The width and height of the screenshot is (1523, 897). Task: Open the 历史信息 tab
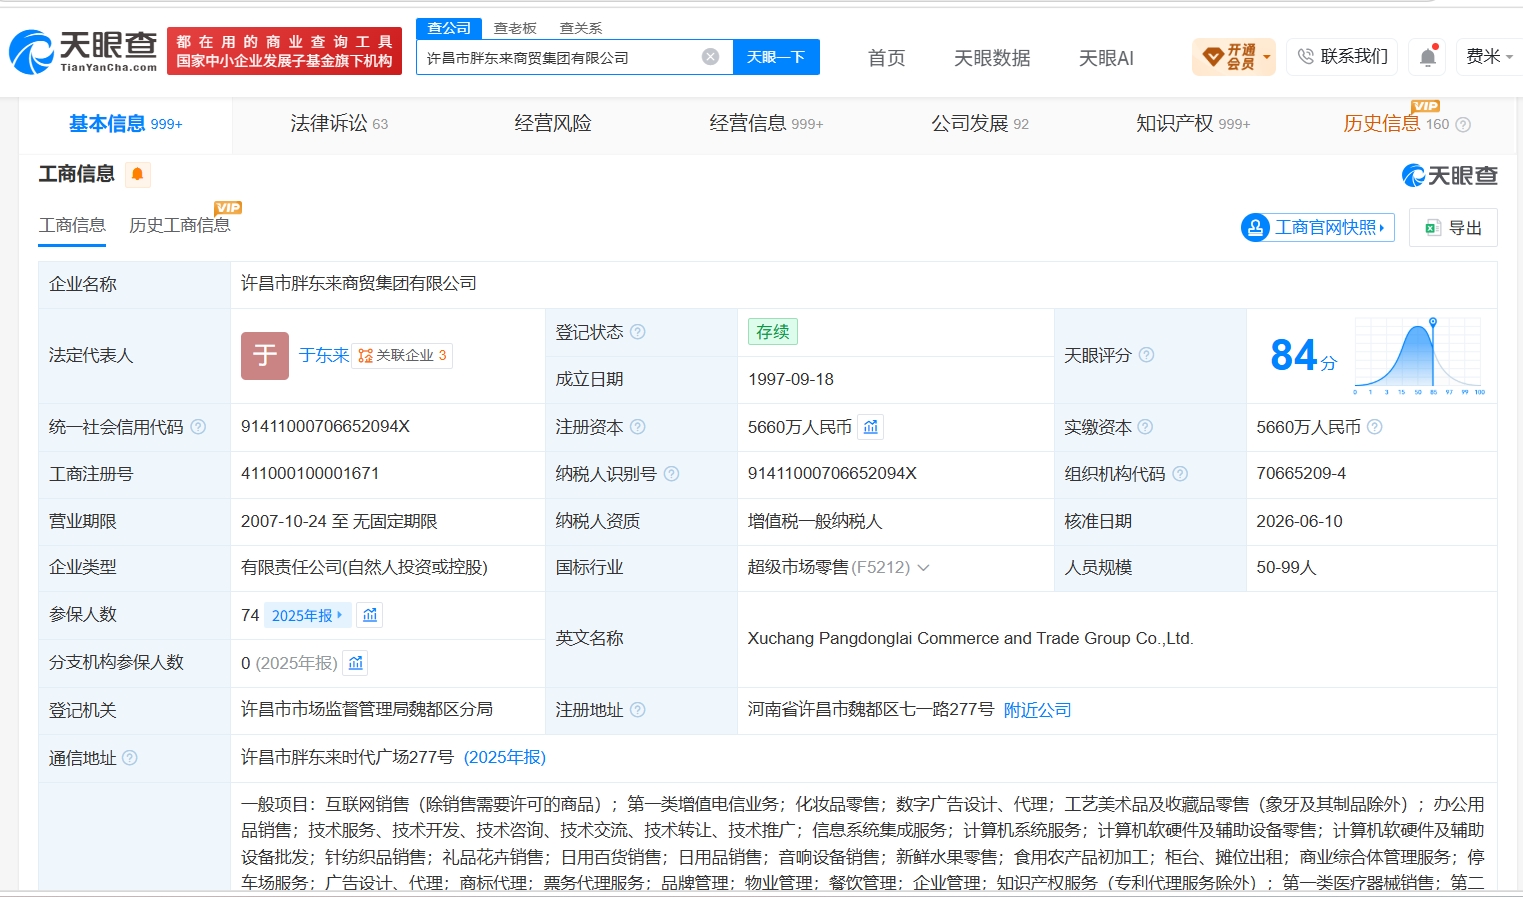tap(1396, 124)
